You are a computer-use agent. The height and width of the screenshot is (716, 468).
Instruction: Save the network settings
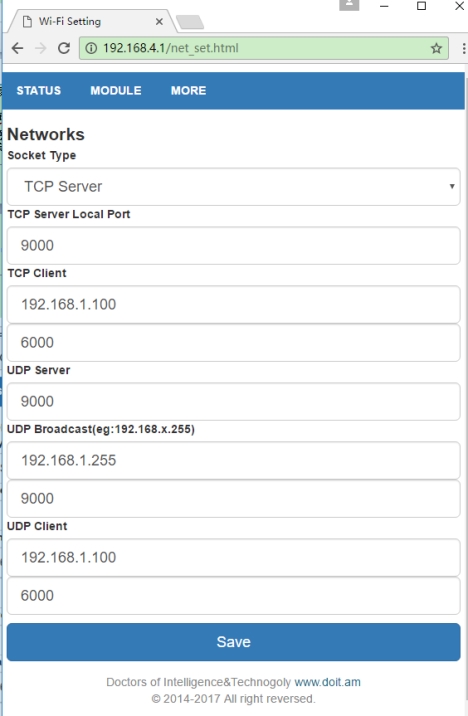[233, 642]
